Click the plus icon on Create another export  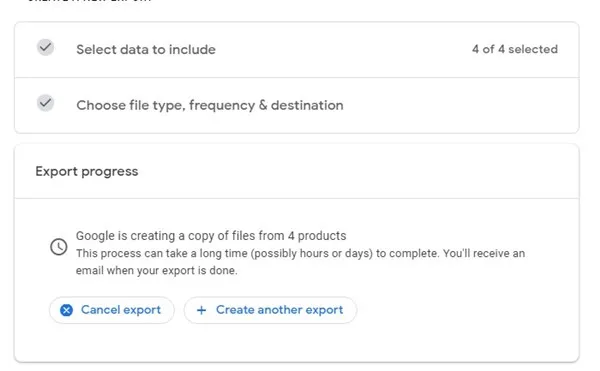201,310
